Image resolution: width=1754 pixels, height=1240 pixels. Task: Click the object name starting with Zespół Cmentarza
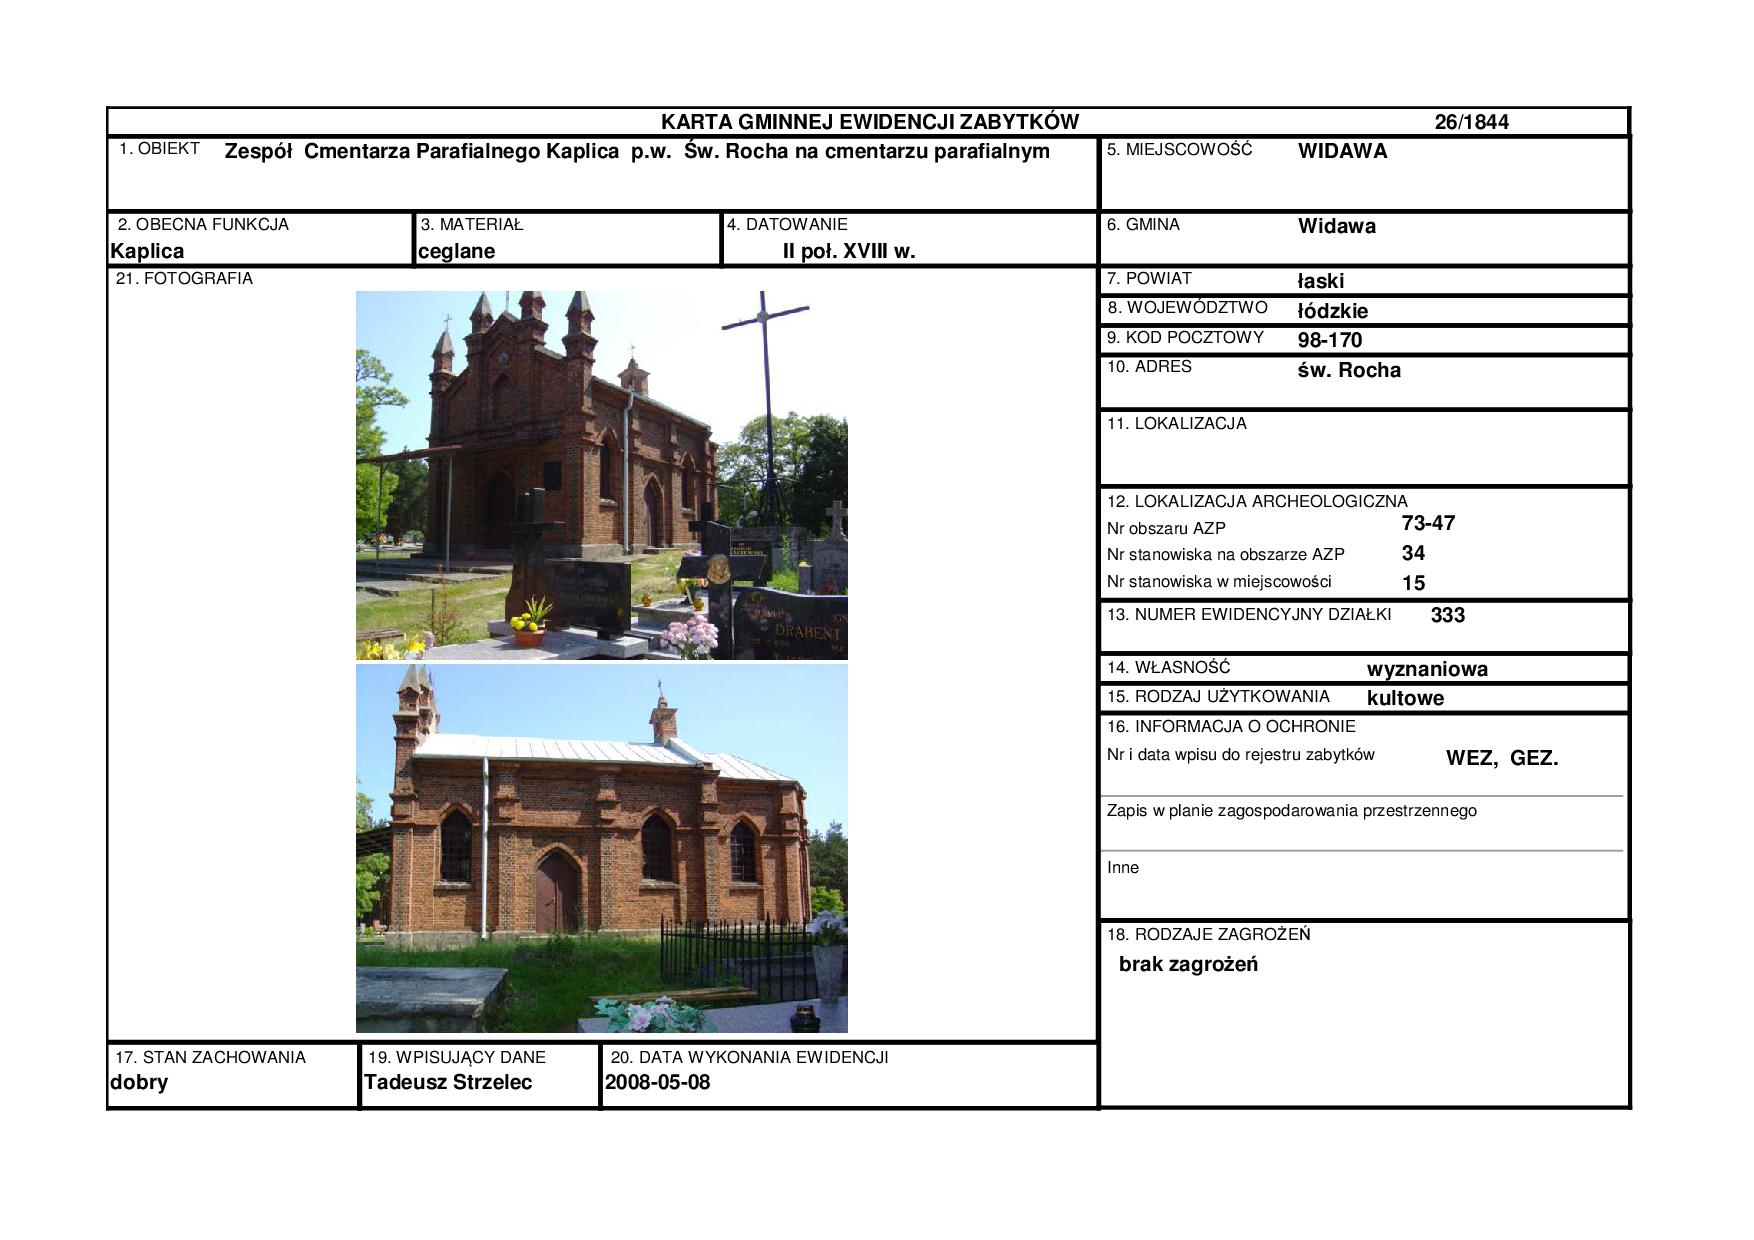click(x=636, y=151)
